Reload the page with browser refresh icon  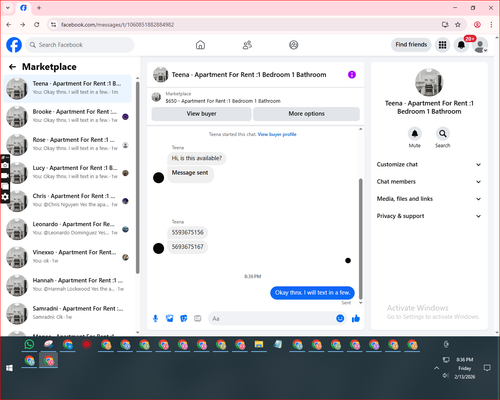pos(37,25)
